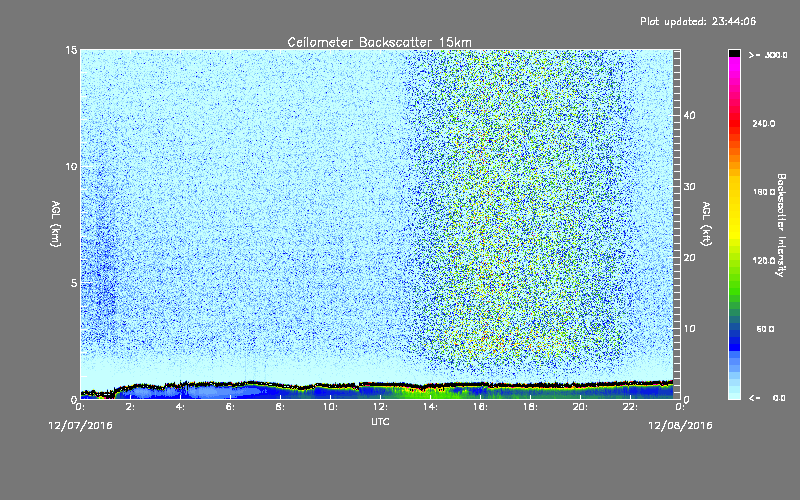Image resolution: width=800 pixels, height=500 pixels.
Task: Click the 20 kft tick label
Action: (x=690, y=257)
